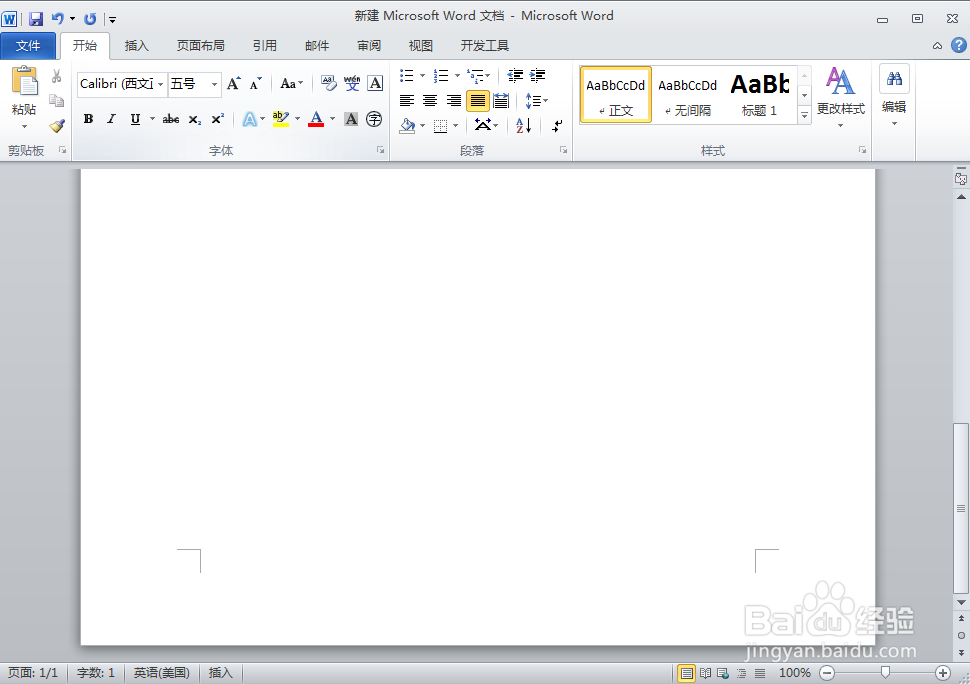Decrease paragraph indent
The width and height of the screenshot is (970, 684).
click(515, 75)
